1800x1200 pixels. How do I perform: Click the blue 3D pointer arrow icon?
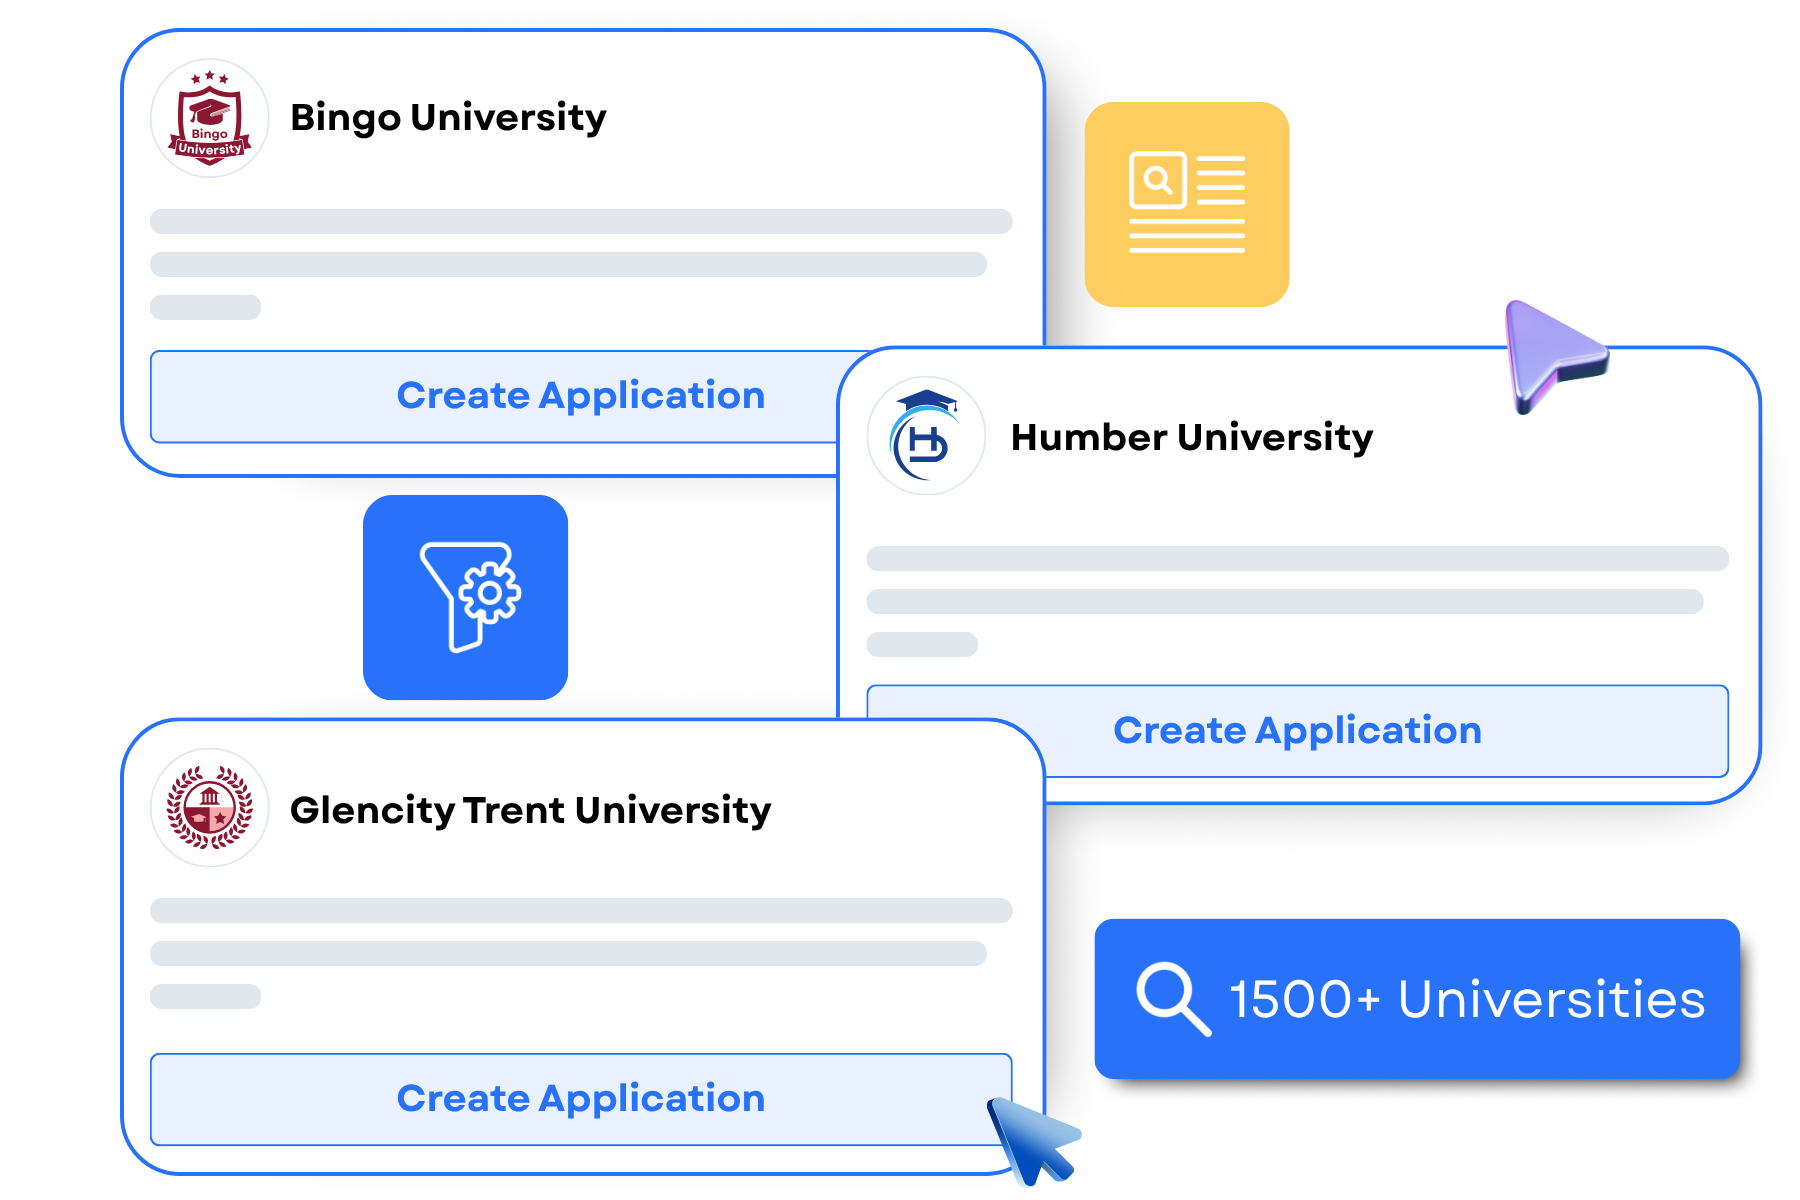coord(1030,1140)
